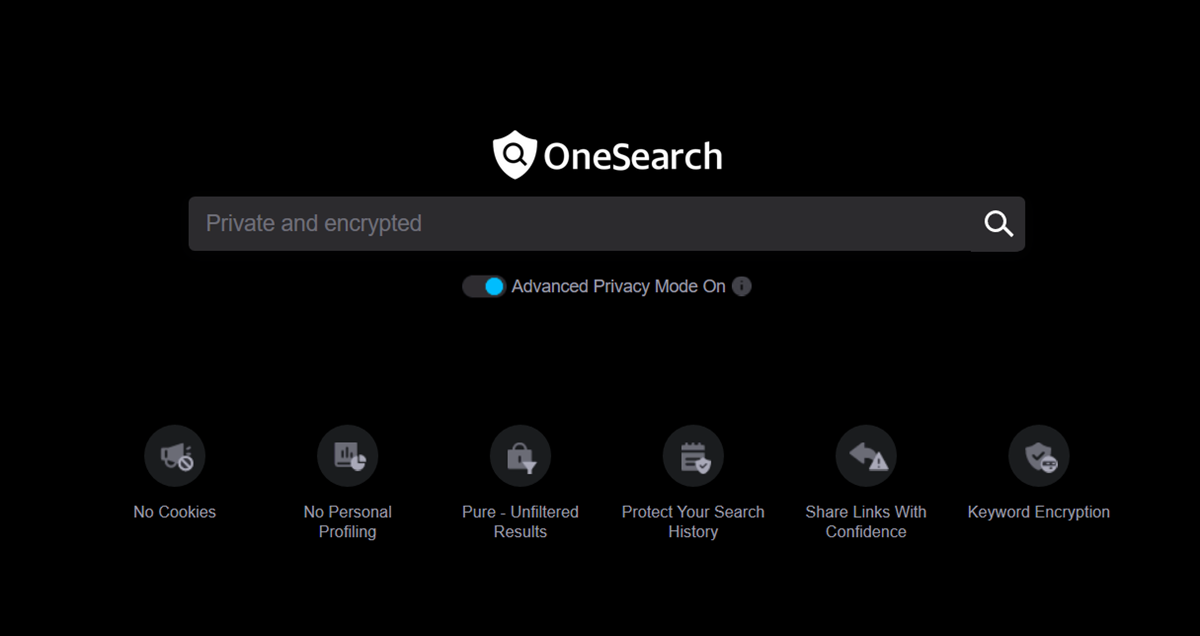Screen dimensions: 1200x636
Task: Select the No Personal Profiling chart icon
Action: coord(348,456)
